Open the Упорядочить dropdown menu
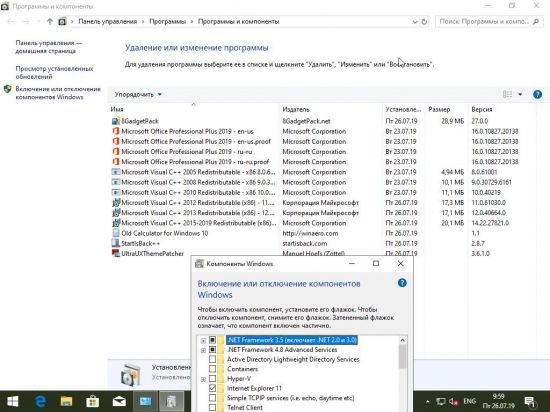The image size is (550, 412). [x=138, y=94]
